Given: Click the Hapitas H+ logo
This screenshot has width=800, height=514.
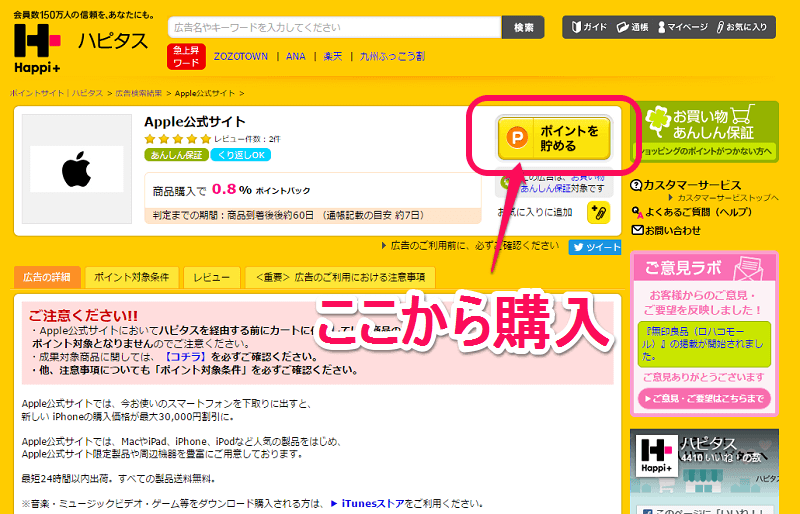Looking at the screenshot, I should pos(37,48).
